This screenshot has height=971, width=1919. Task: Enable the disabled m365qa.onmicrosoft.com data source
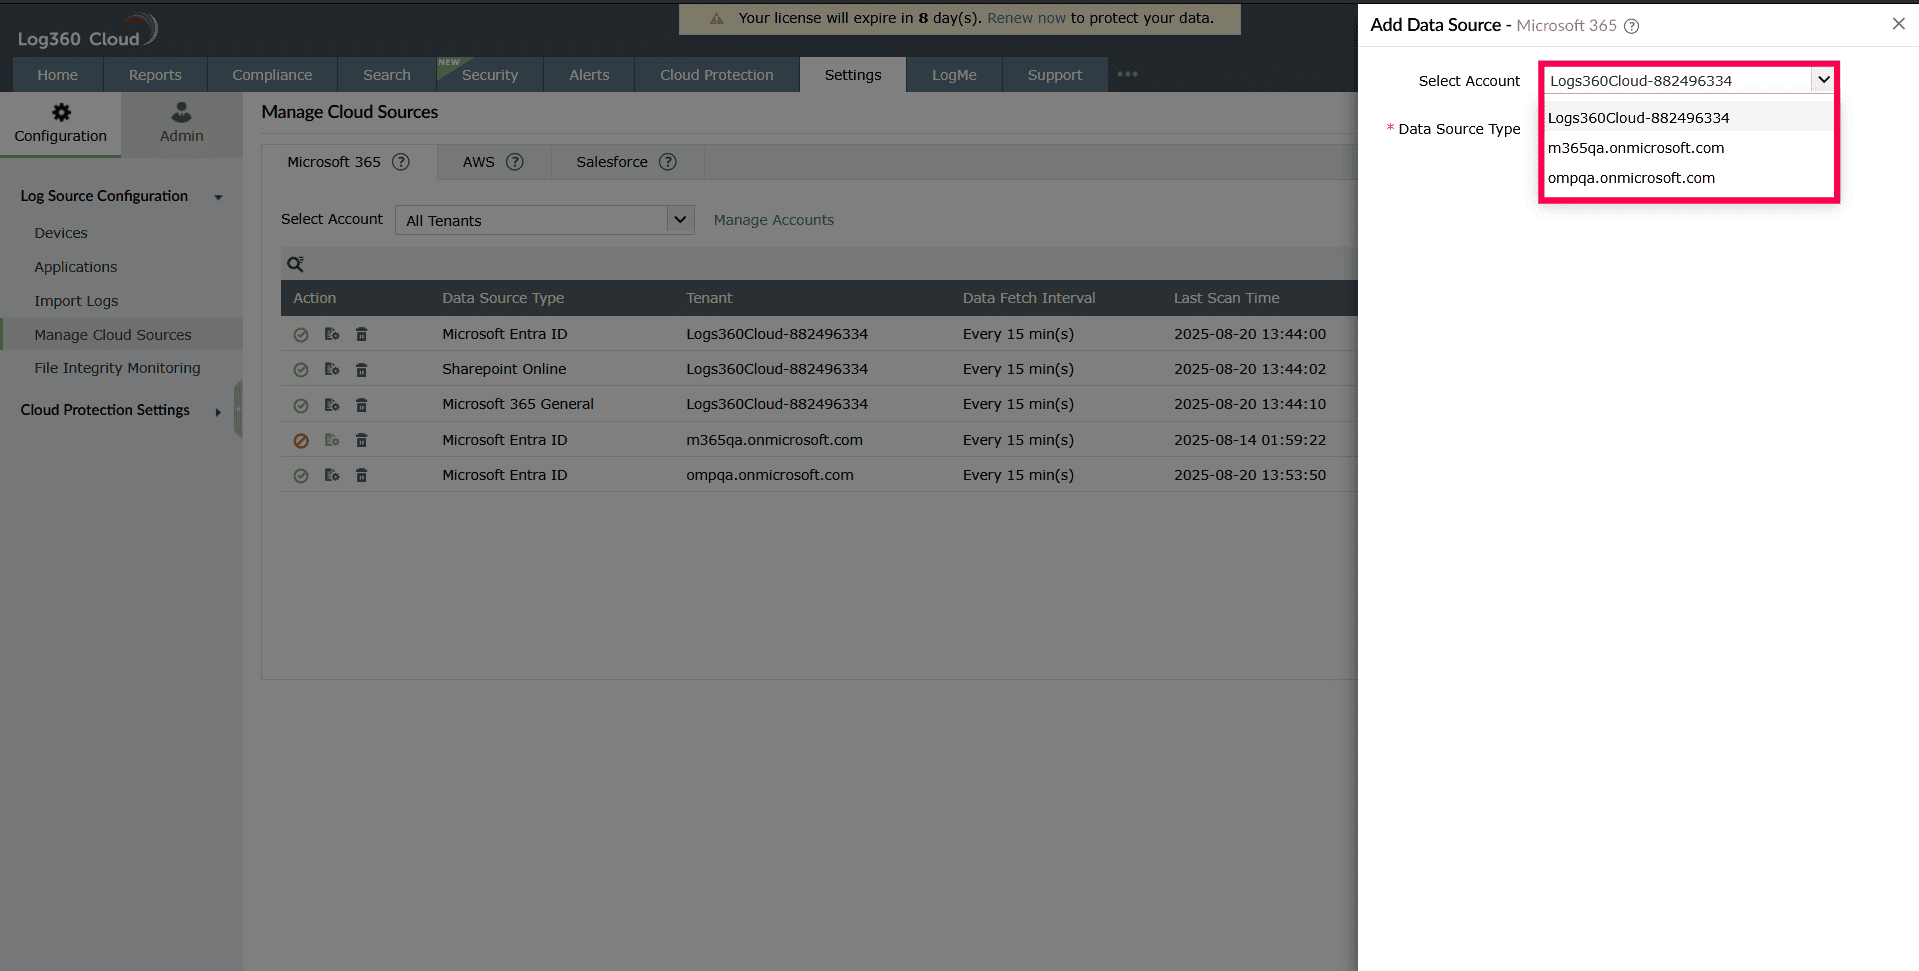[301, 441]
